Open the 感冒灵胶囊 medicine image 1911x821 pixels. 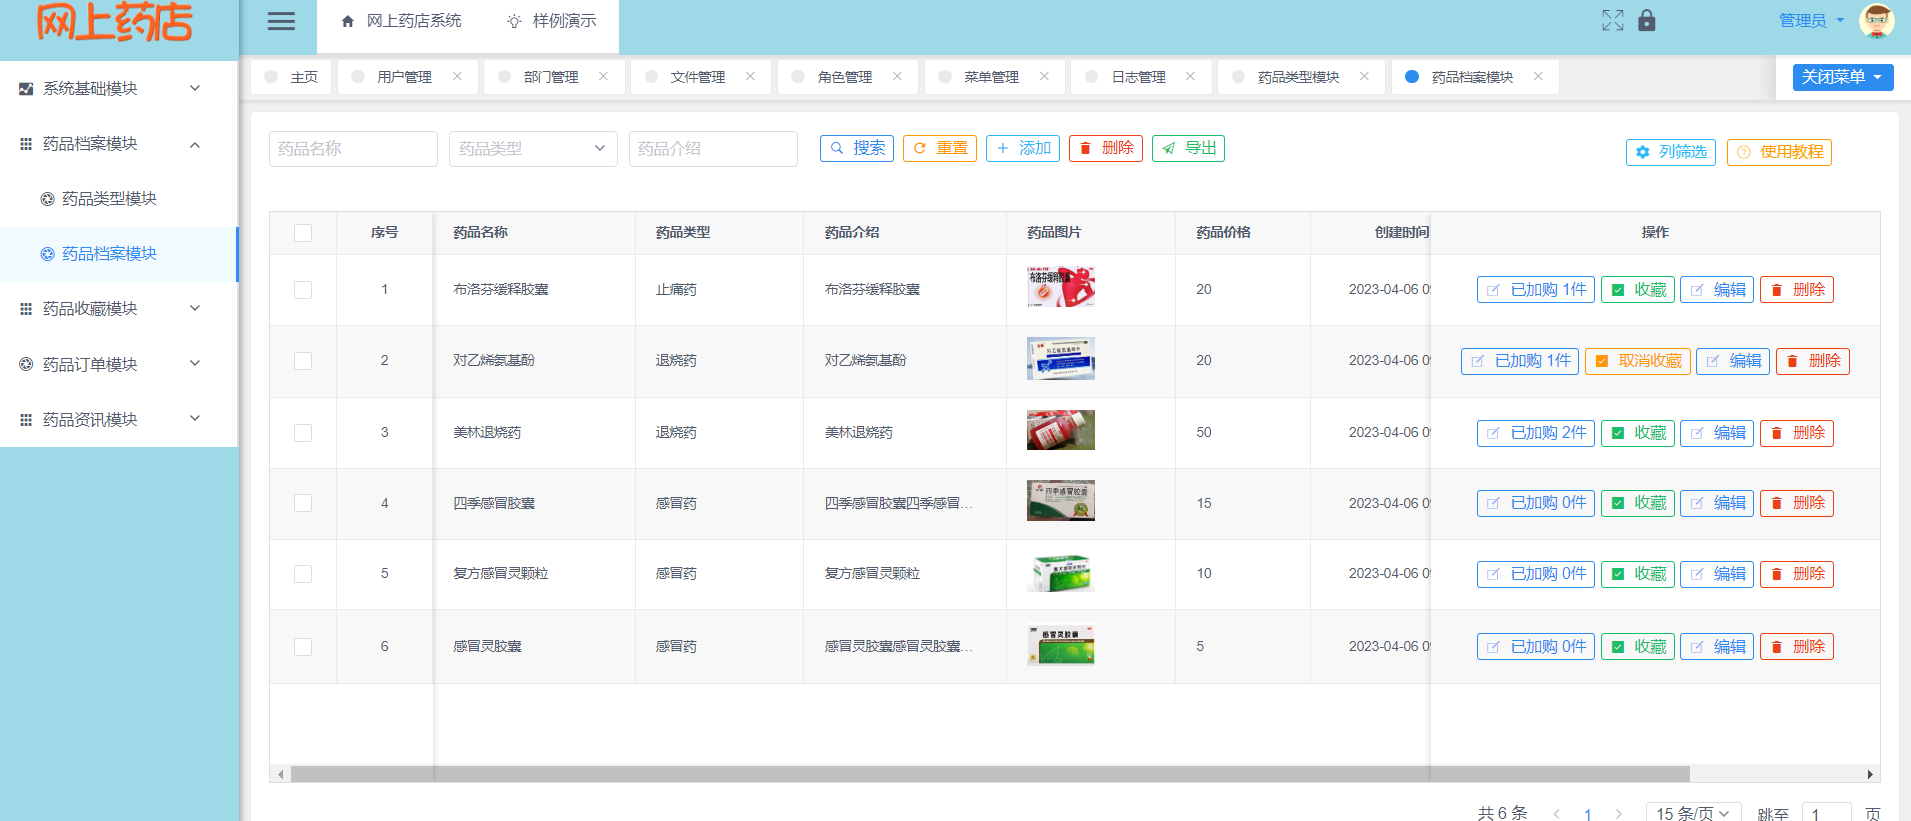[x=1061, y=645]
